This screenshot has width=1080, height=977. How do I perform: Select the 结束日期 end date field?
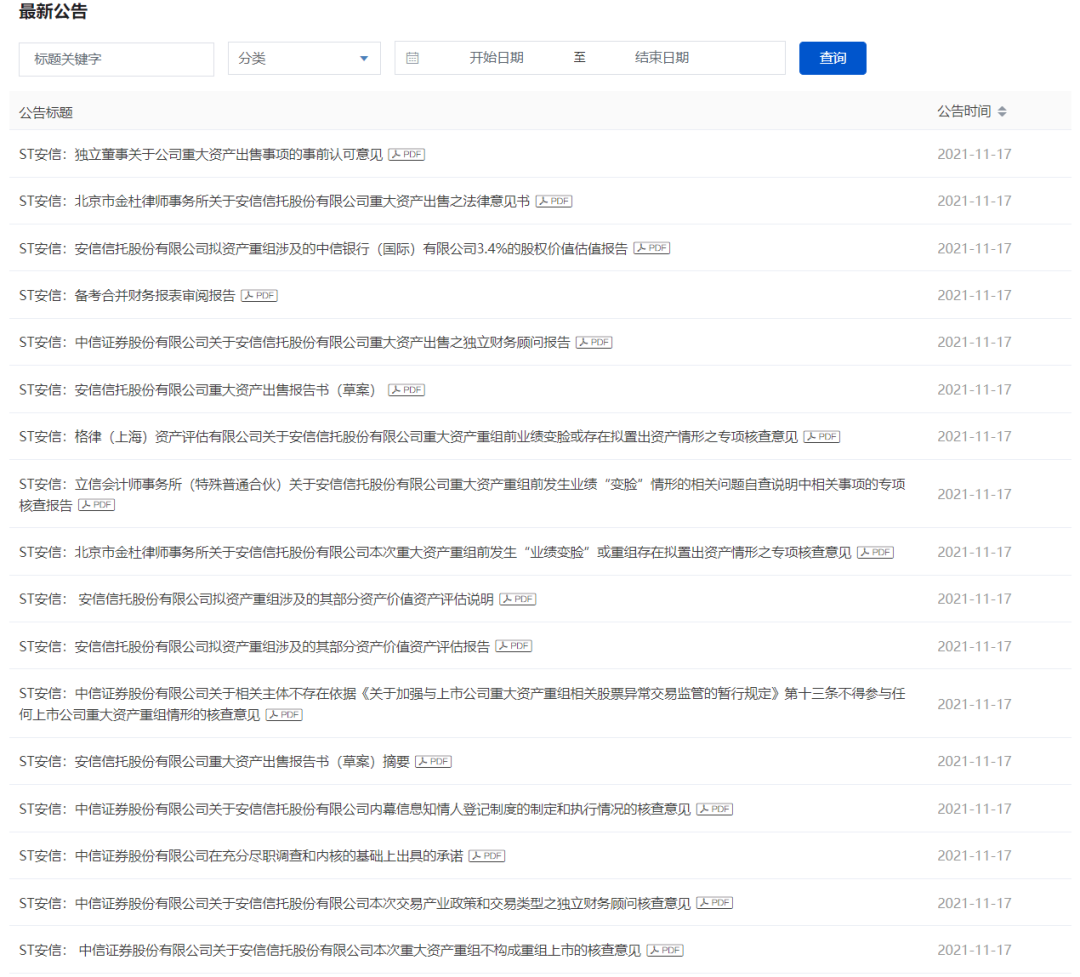tap(662, 58)
